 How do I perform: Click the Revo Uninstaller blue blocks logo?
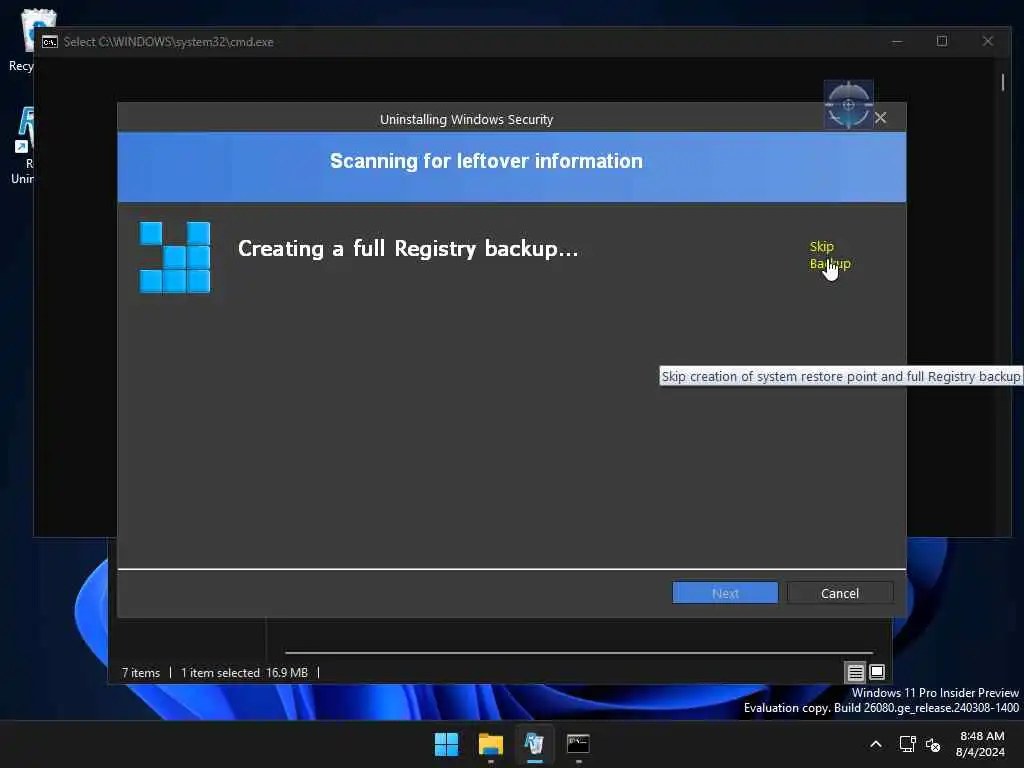coord(174,257)
